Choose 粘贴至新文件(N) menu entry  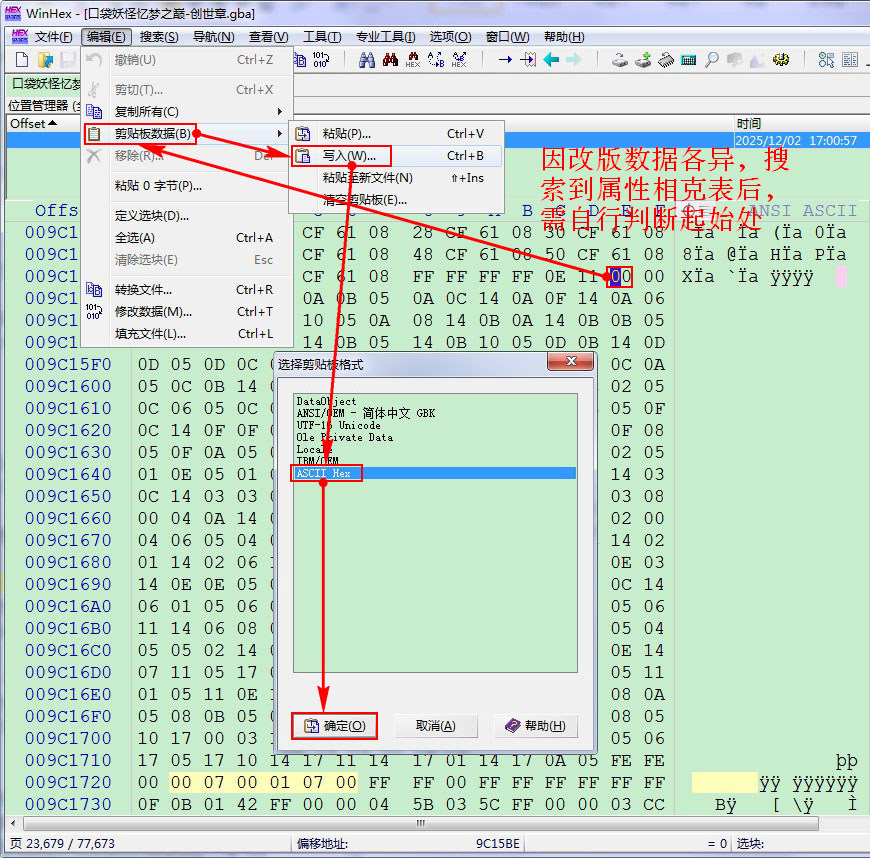(396, 178)
